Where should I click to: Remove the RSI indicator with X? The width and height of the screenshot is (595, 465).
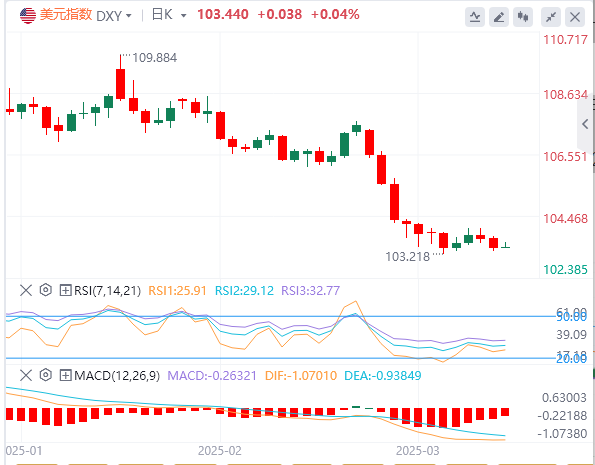(26, 291)
